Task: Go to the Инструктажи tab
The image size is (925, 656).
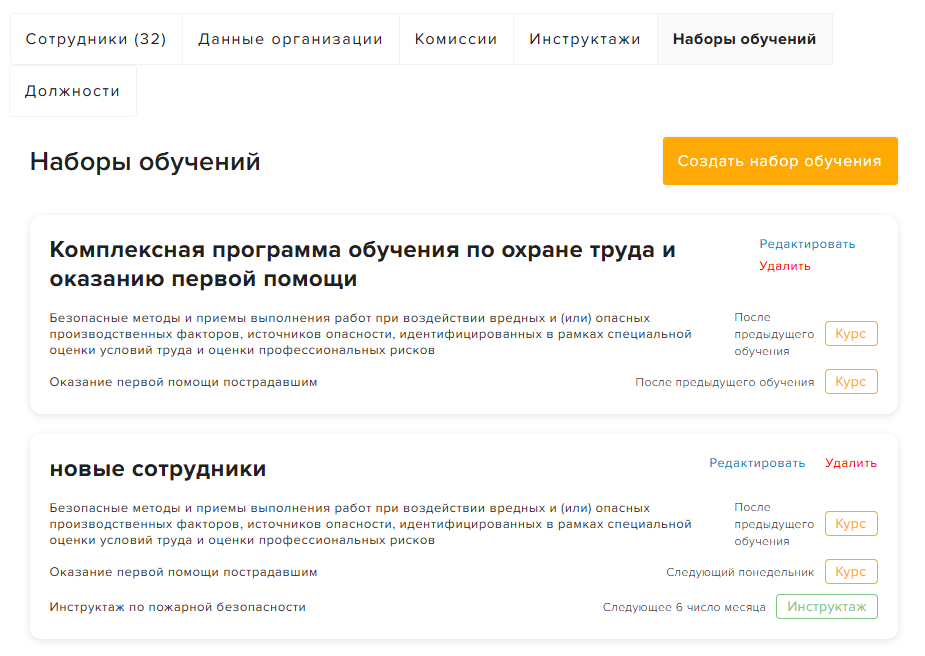Action: (585, 39)
